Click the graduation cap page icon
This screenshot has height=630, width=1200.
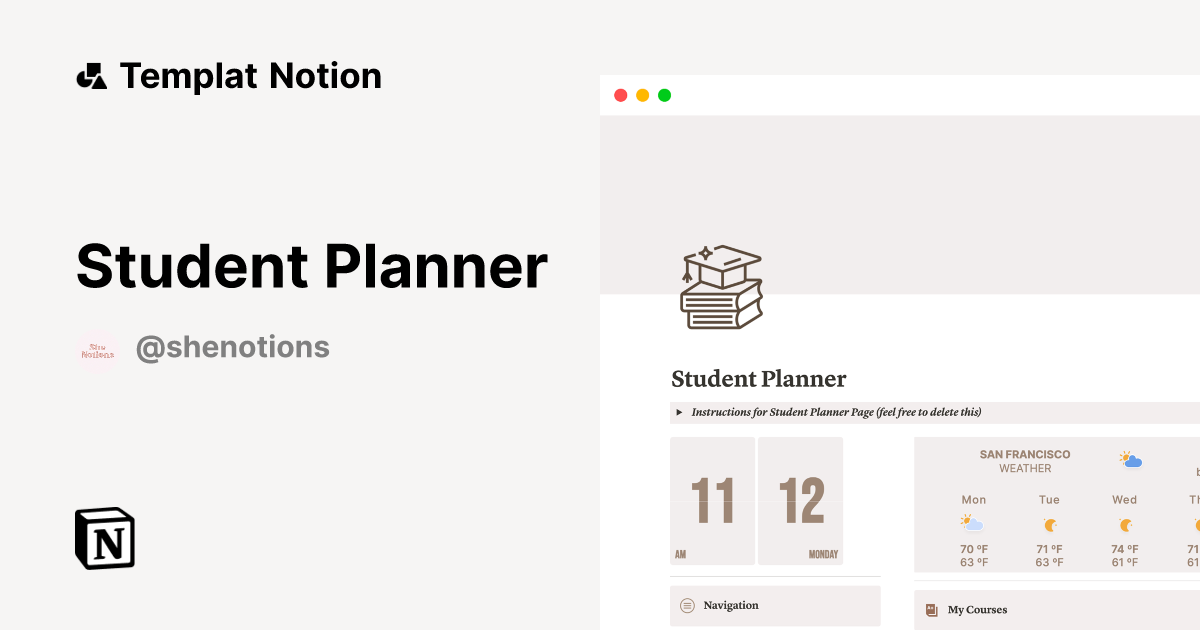(721, 286)
